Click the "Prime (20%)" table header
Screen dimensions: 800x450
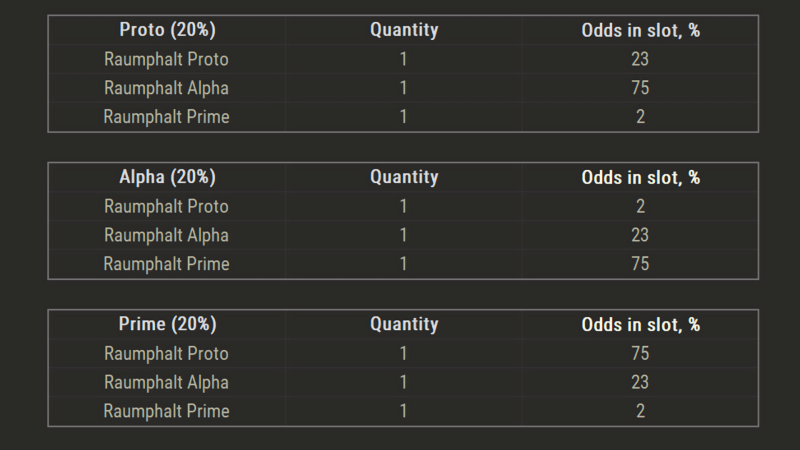pos(166,324)
